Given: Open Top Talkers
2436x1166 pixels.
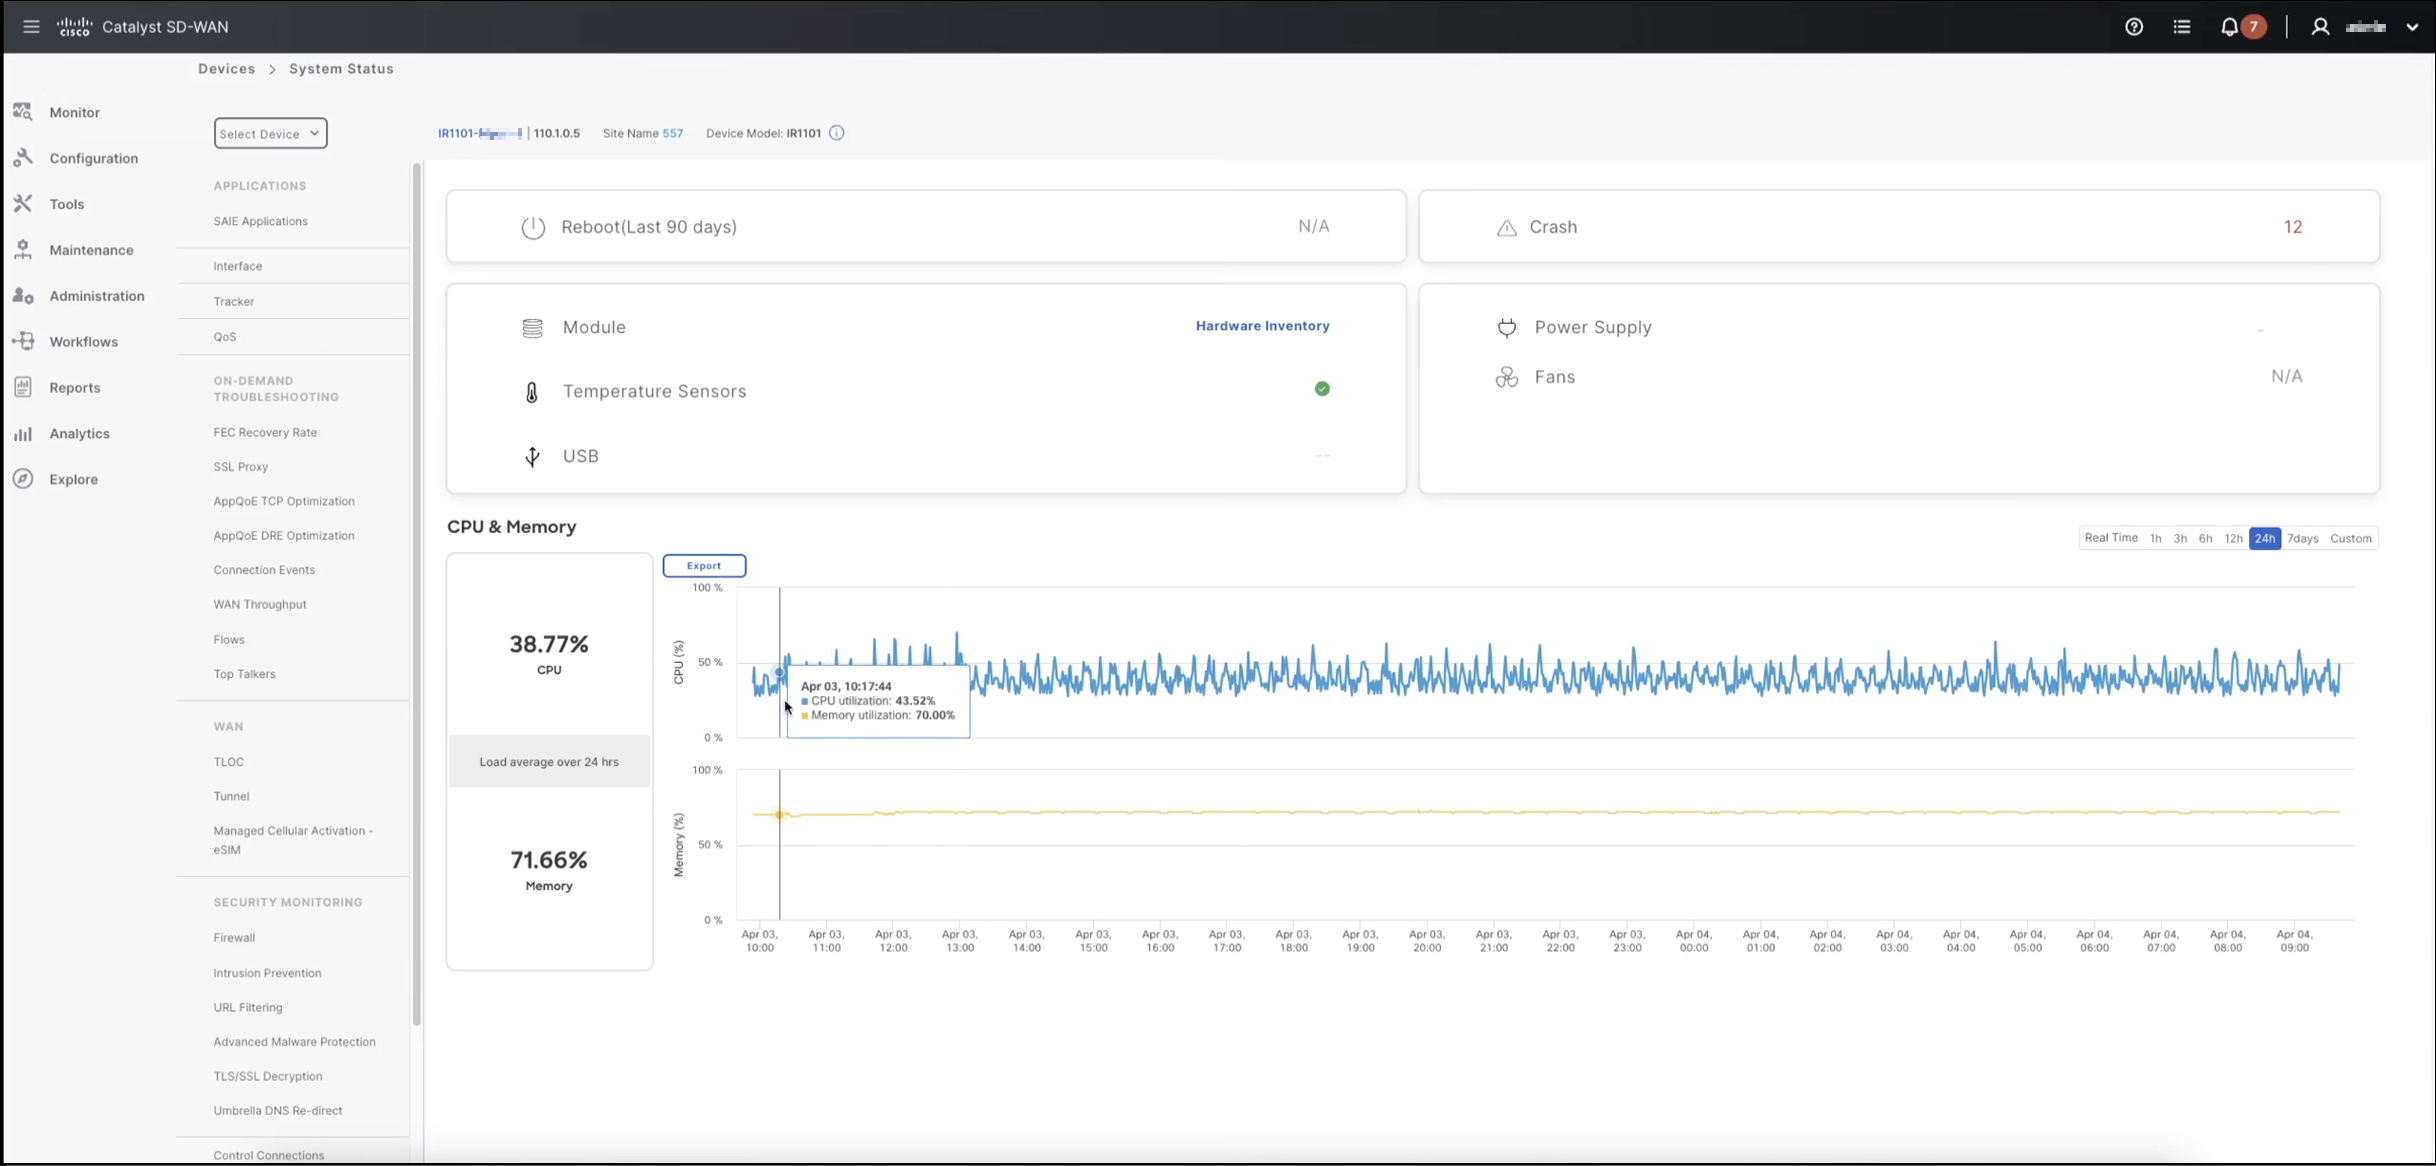Looking at the screenshot, I should [244, 674].
